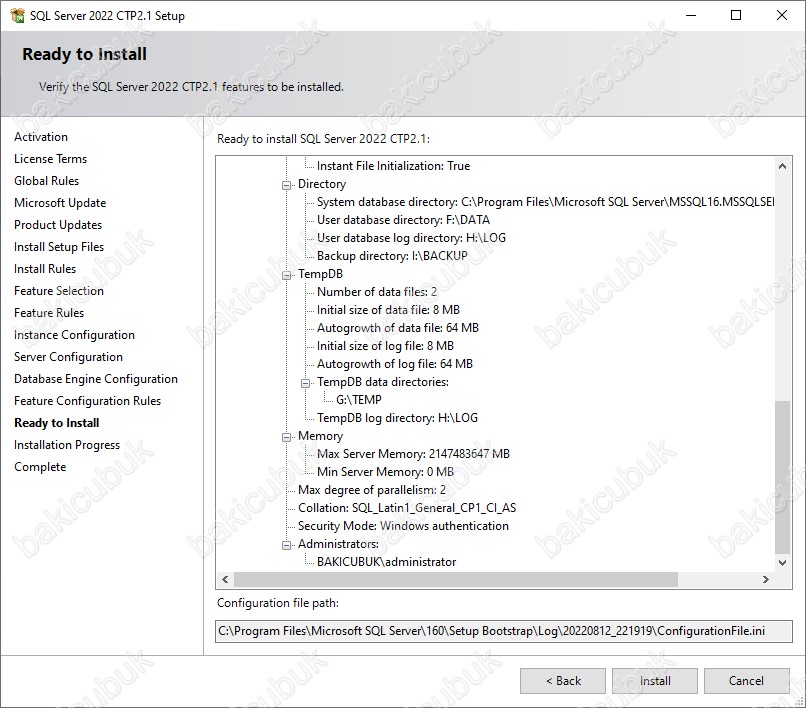Viewport: 806px width, 708px height.
Task: Select Autogrowth of log file: 64 MB
Action: [x=395, y=364]
